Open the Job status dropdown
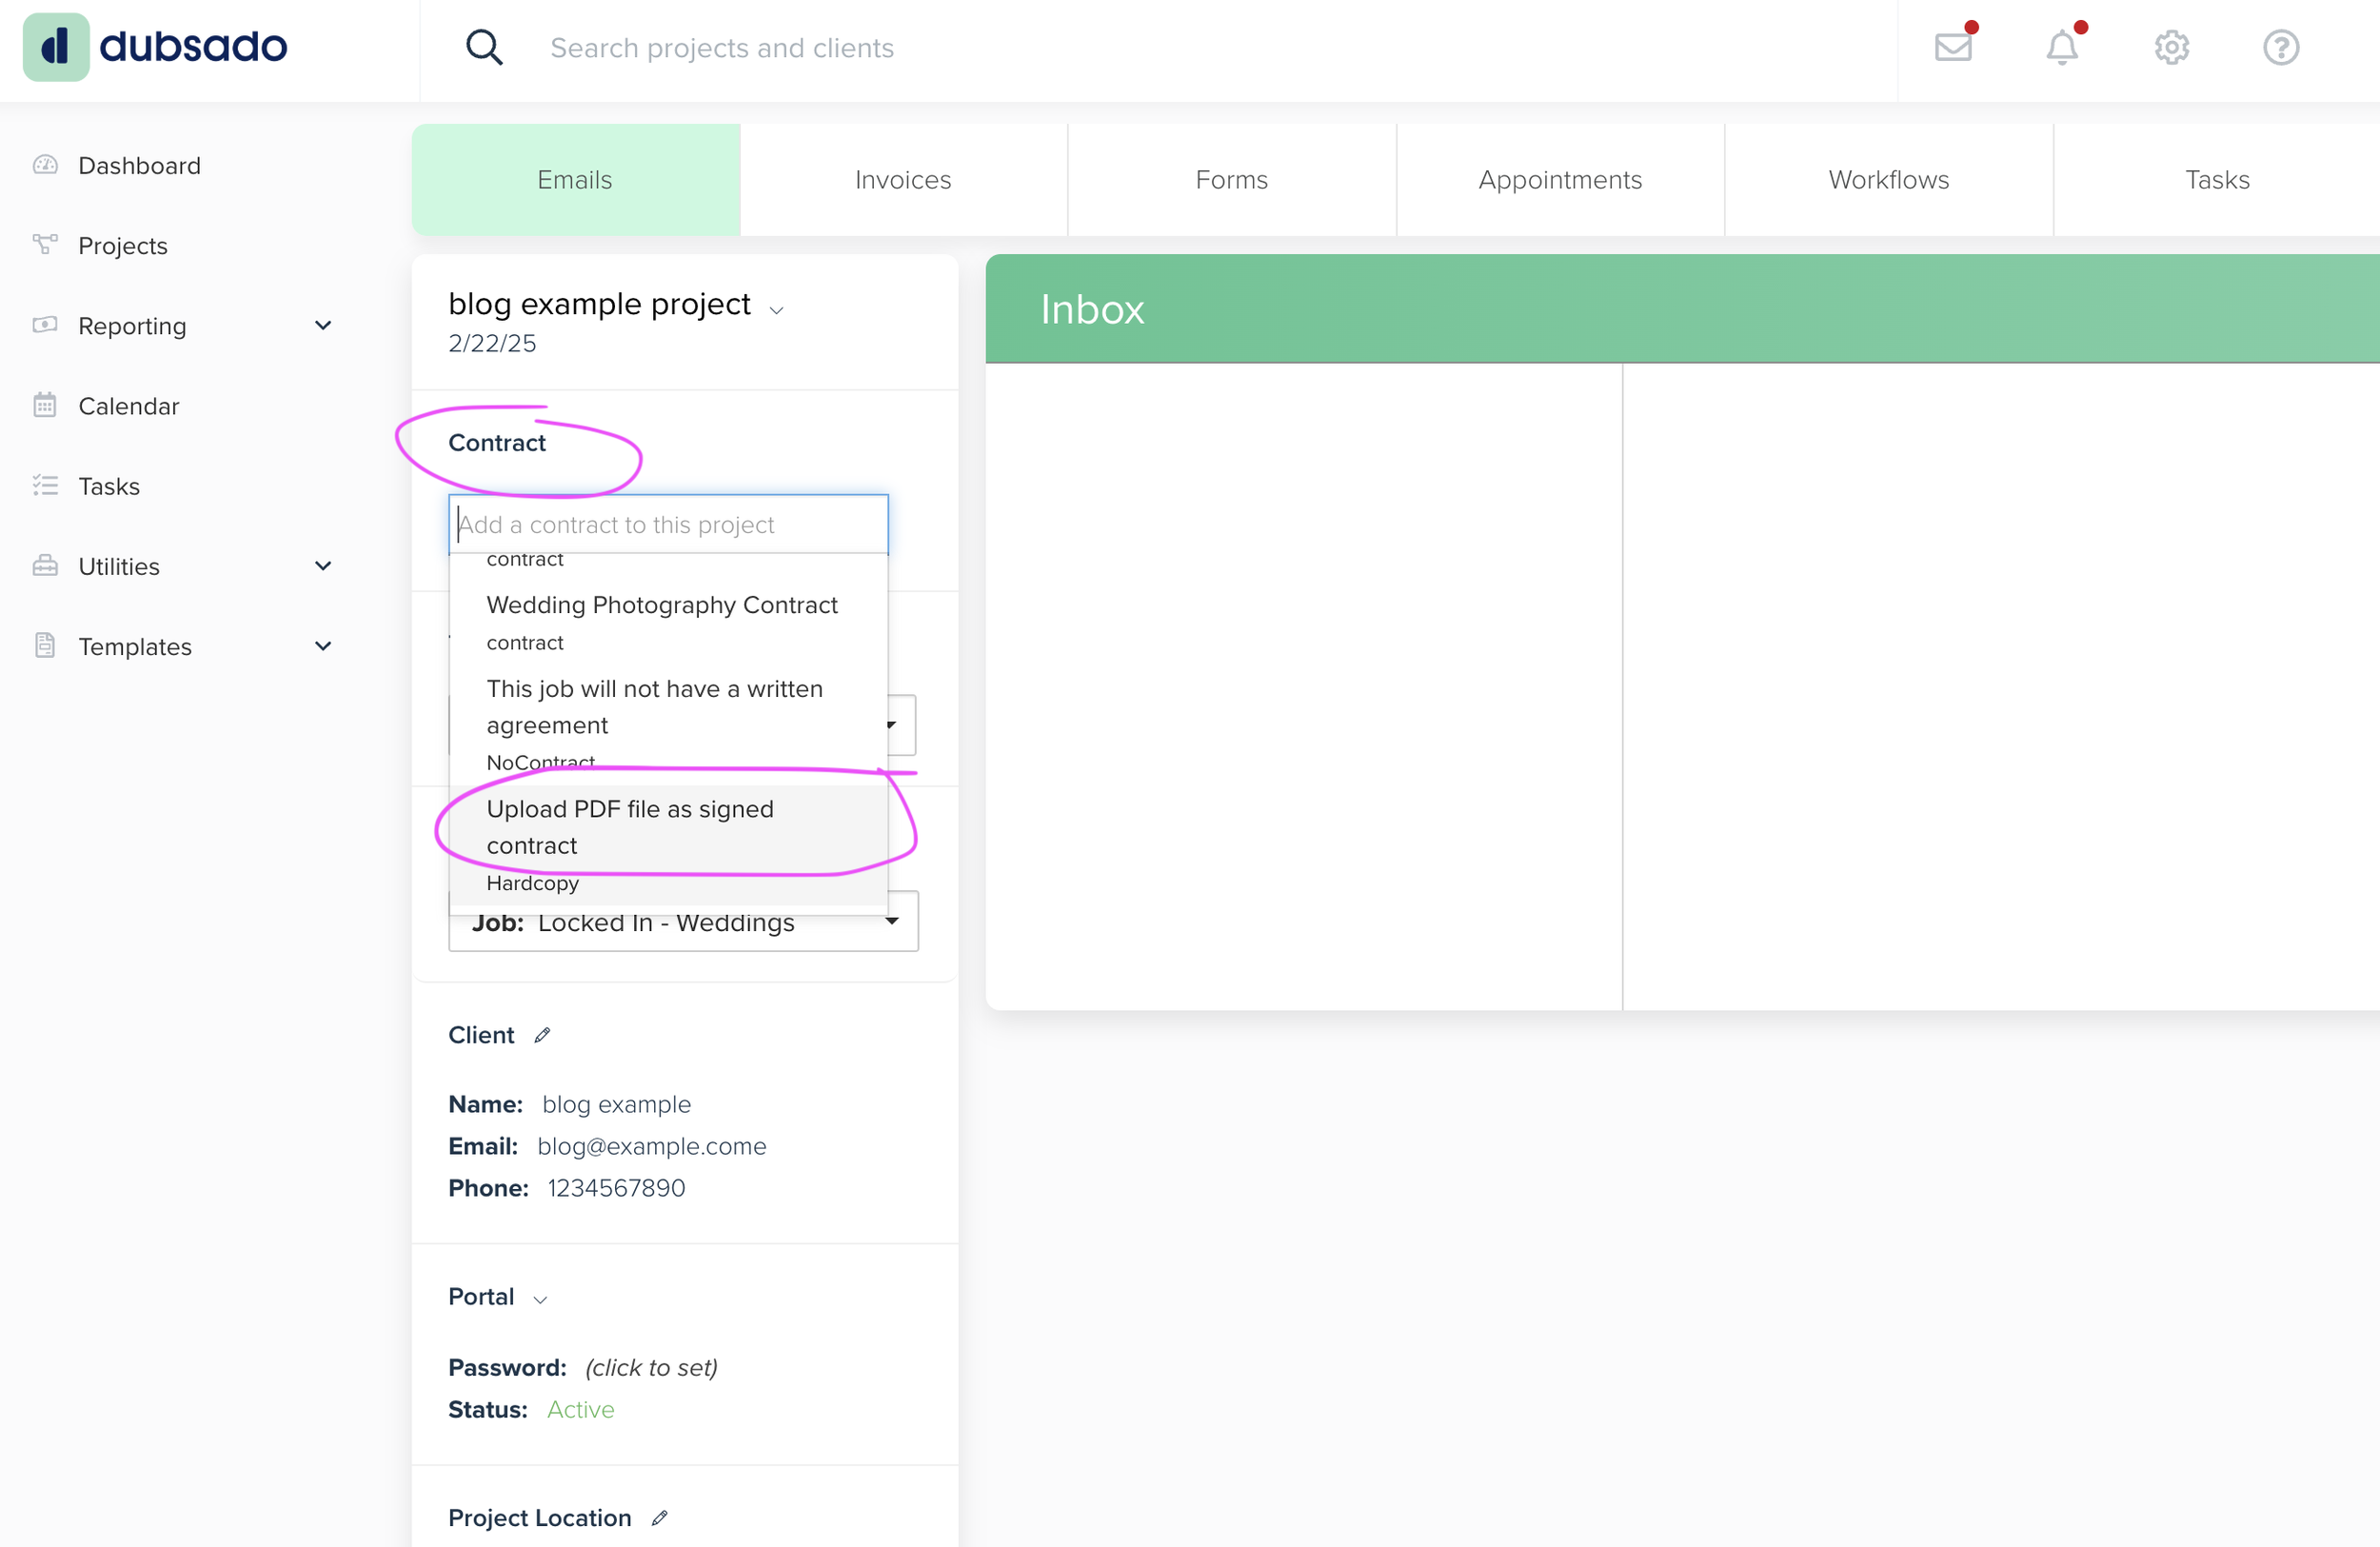 click(891, 922)
